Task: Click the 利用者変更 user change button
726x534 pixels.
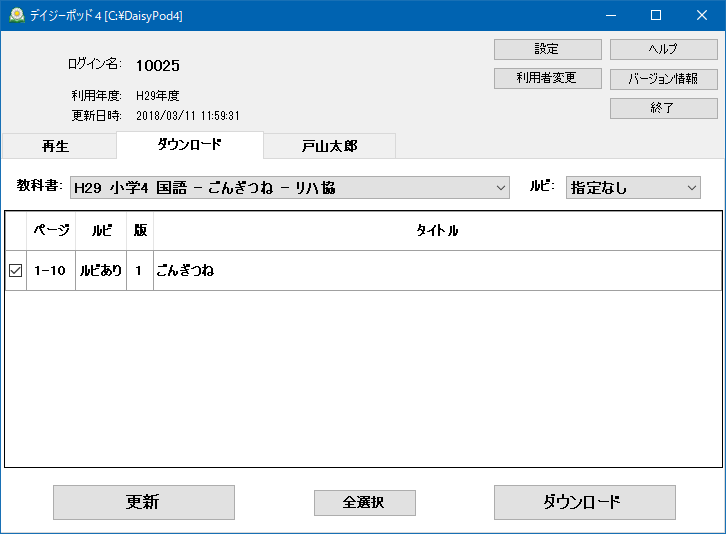Action: click(547, 78)
